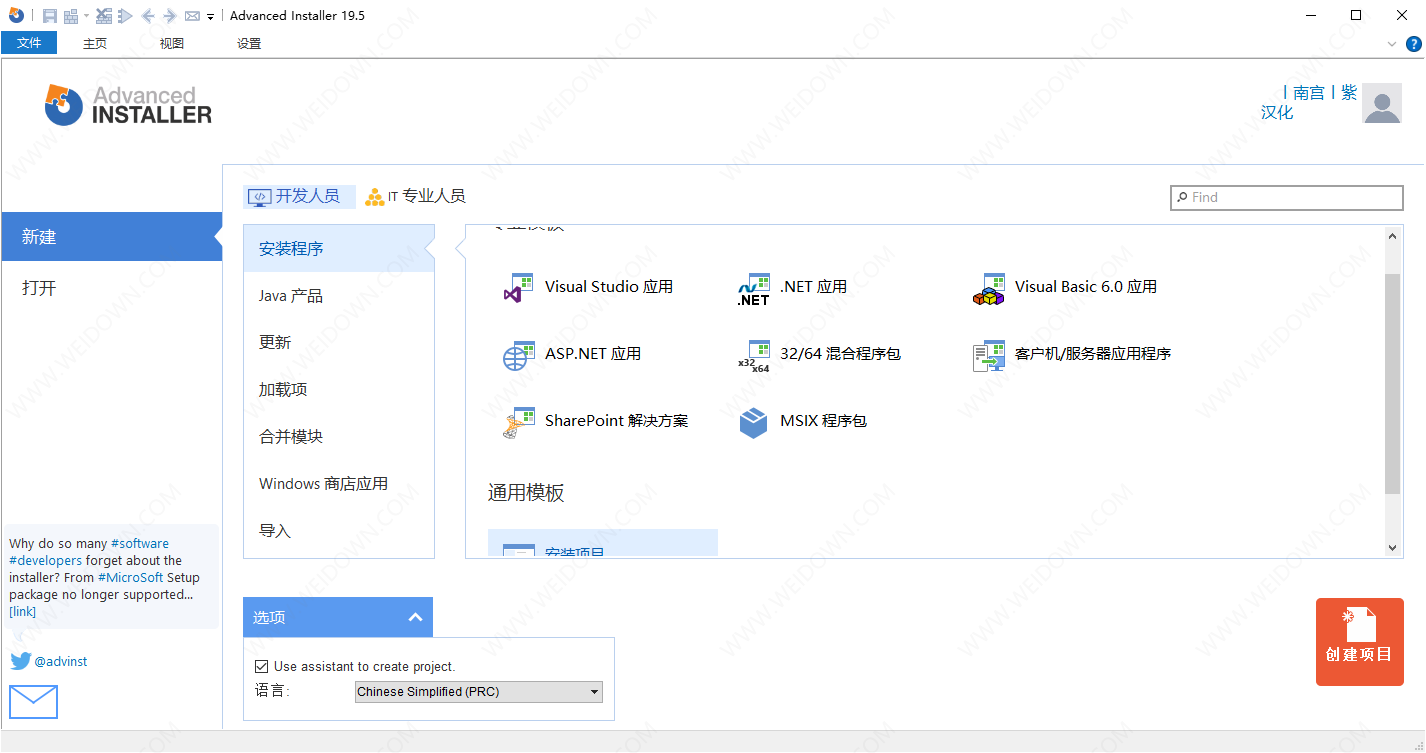This screenshot has width=1426, height=753.
Task: Select the 安装程序 category
Action: click(x=339, y=248)
